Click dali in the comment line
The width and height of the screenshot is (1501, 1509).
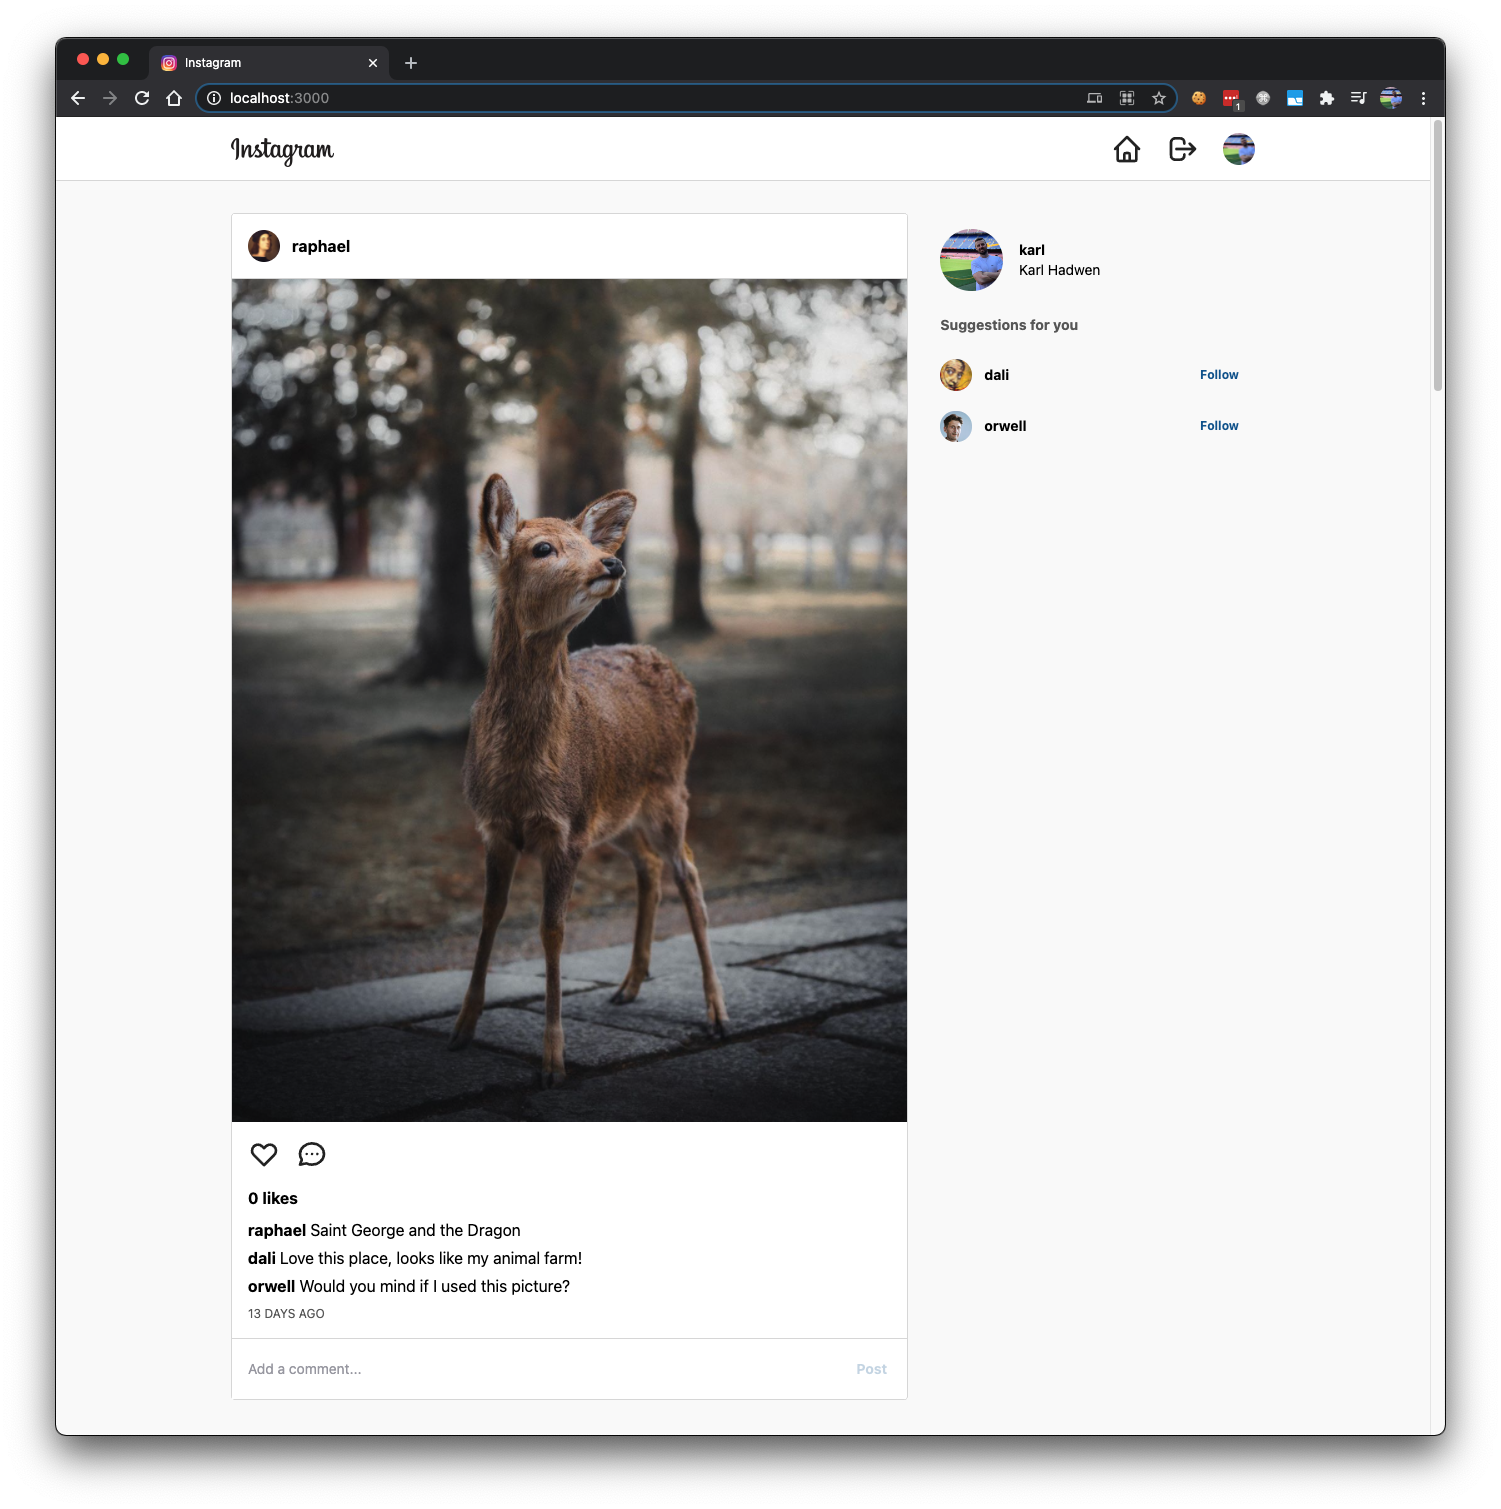tap(262, 1258)
